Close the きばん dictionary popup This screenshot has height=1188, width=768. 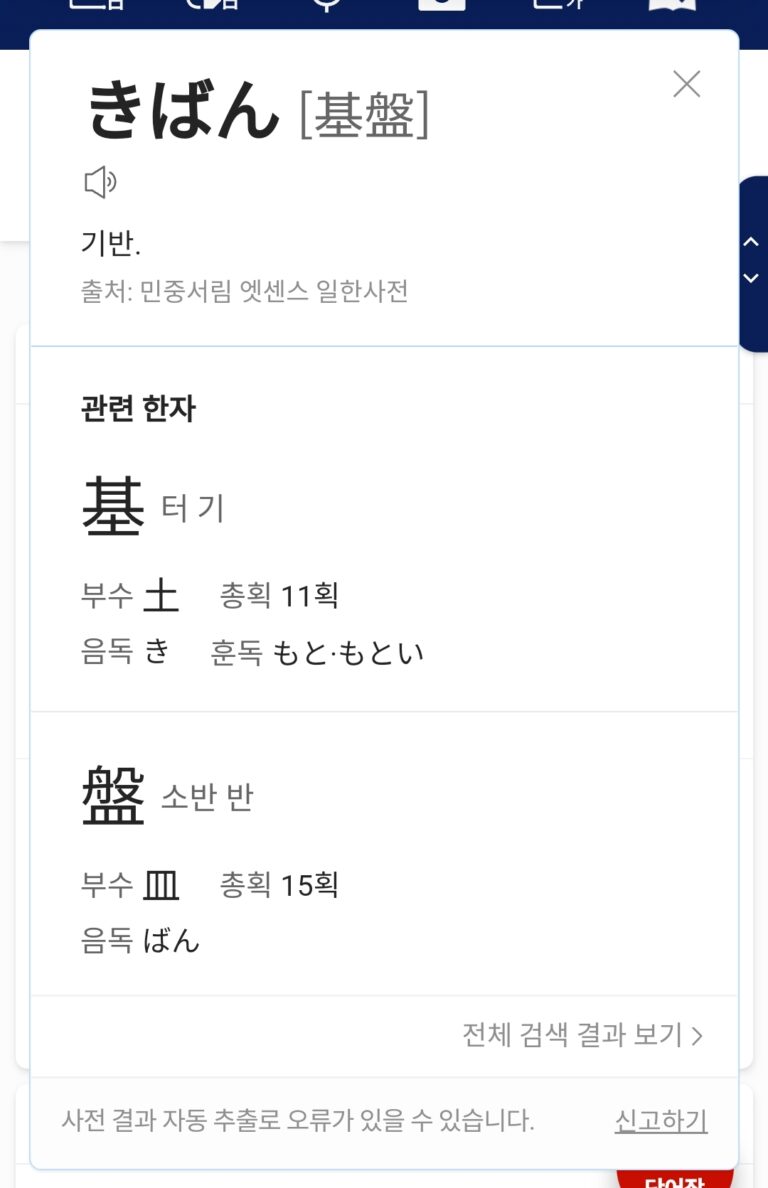click(x=687, y=85)
